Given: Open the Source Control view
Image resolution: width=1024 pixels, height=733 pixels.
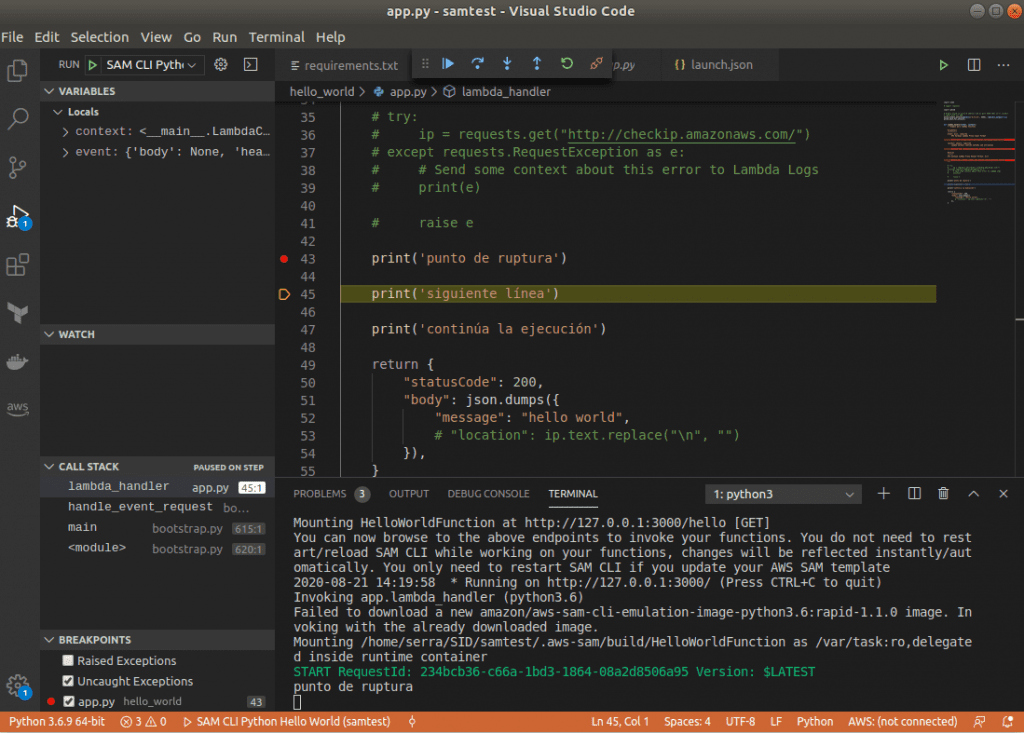Looking at the screenshot, I should pyautogui.click(x=18, y=167).
